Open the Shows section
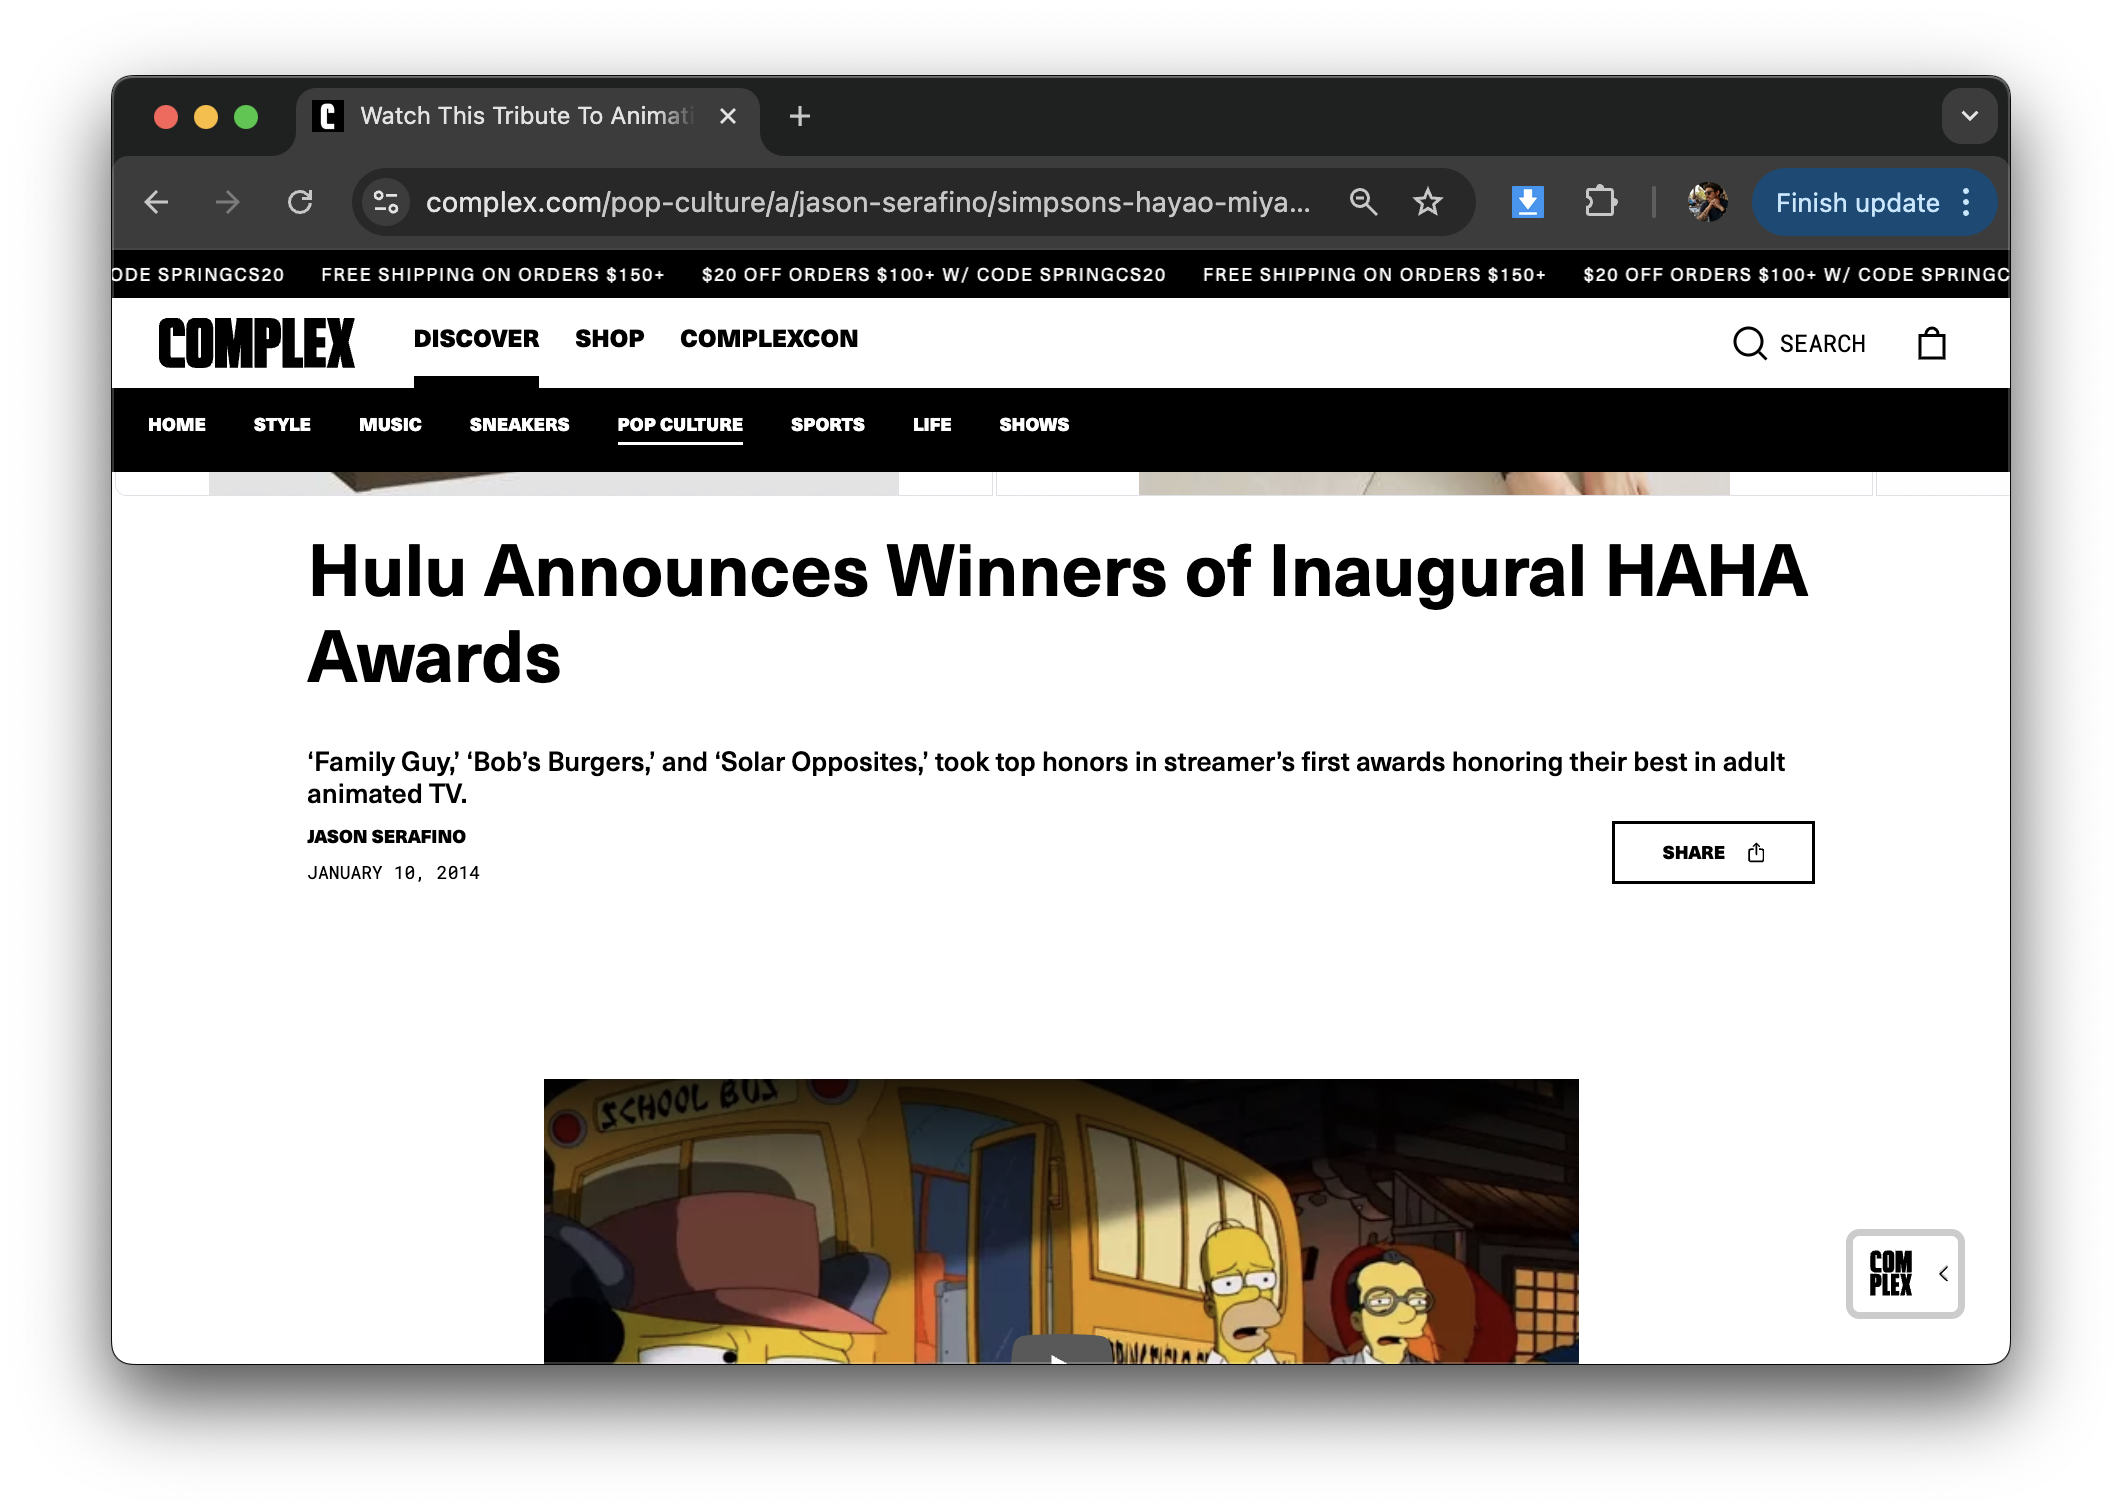 1034,424
